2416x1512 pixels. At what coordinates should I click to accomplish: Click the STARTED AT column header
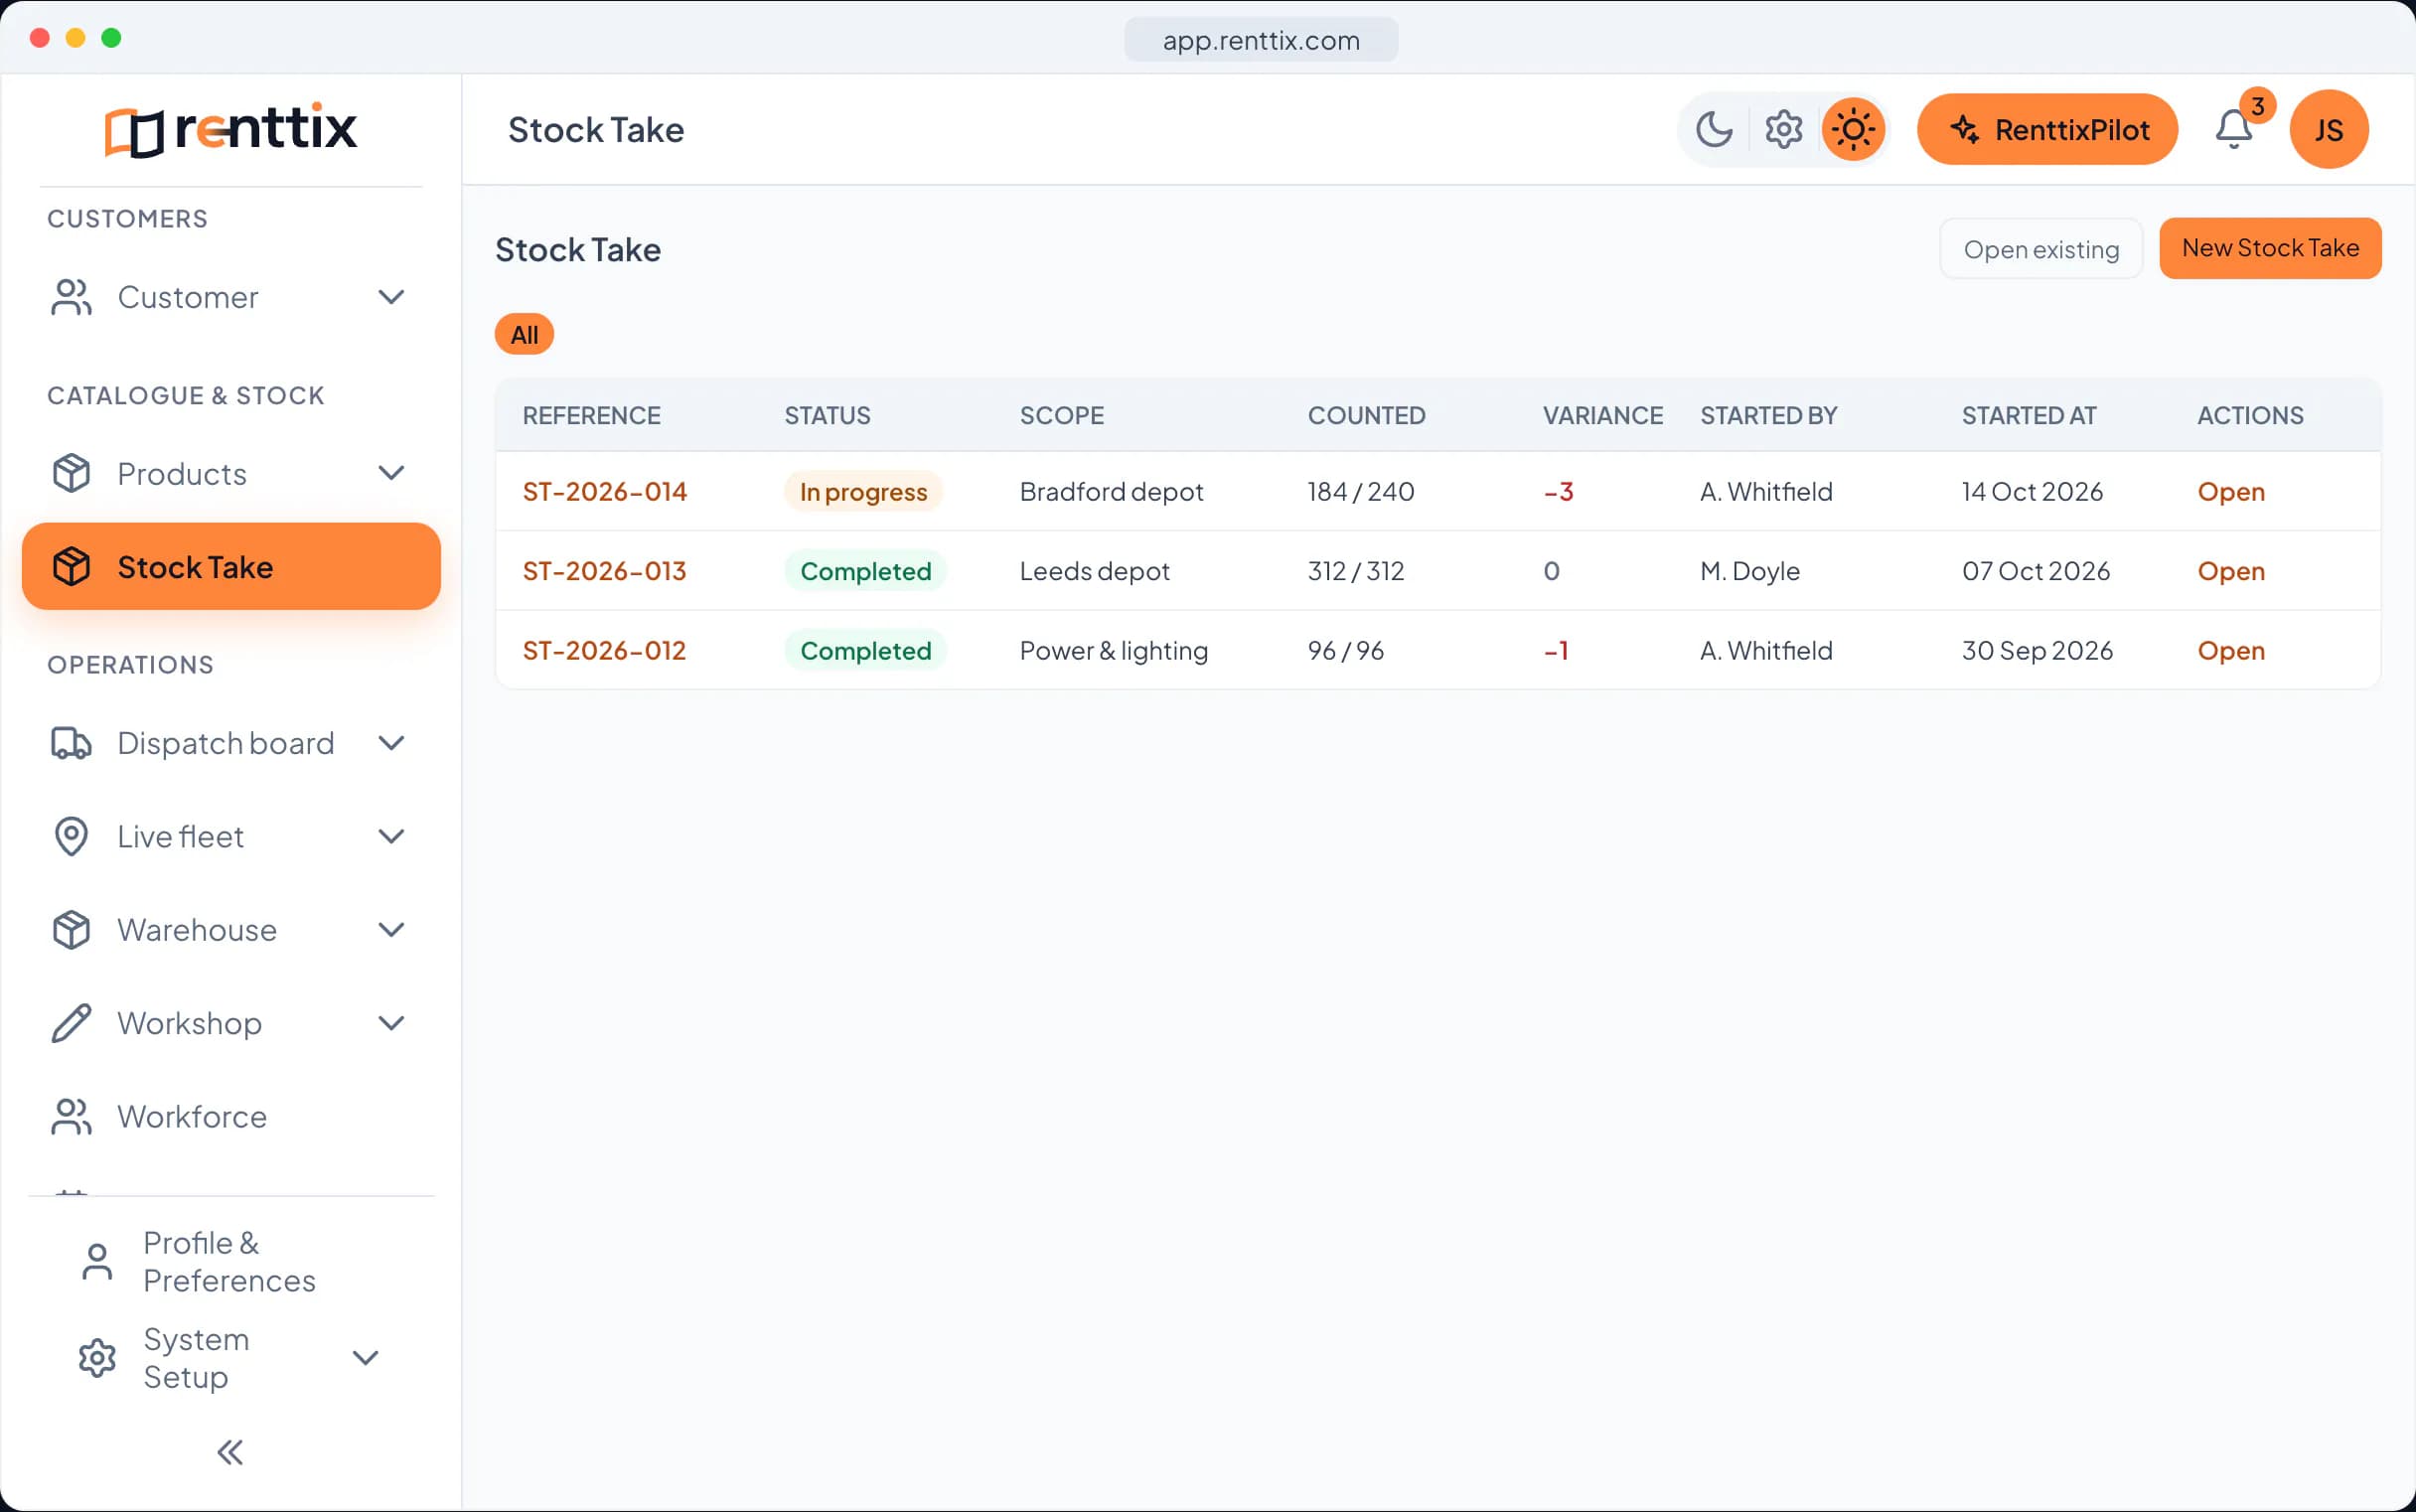(x=2028, y=416)
